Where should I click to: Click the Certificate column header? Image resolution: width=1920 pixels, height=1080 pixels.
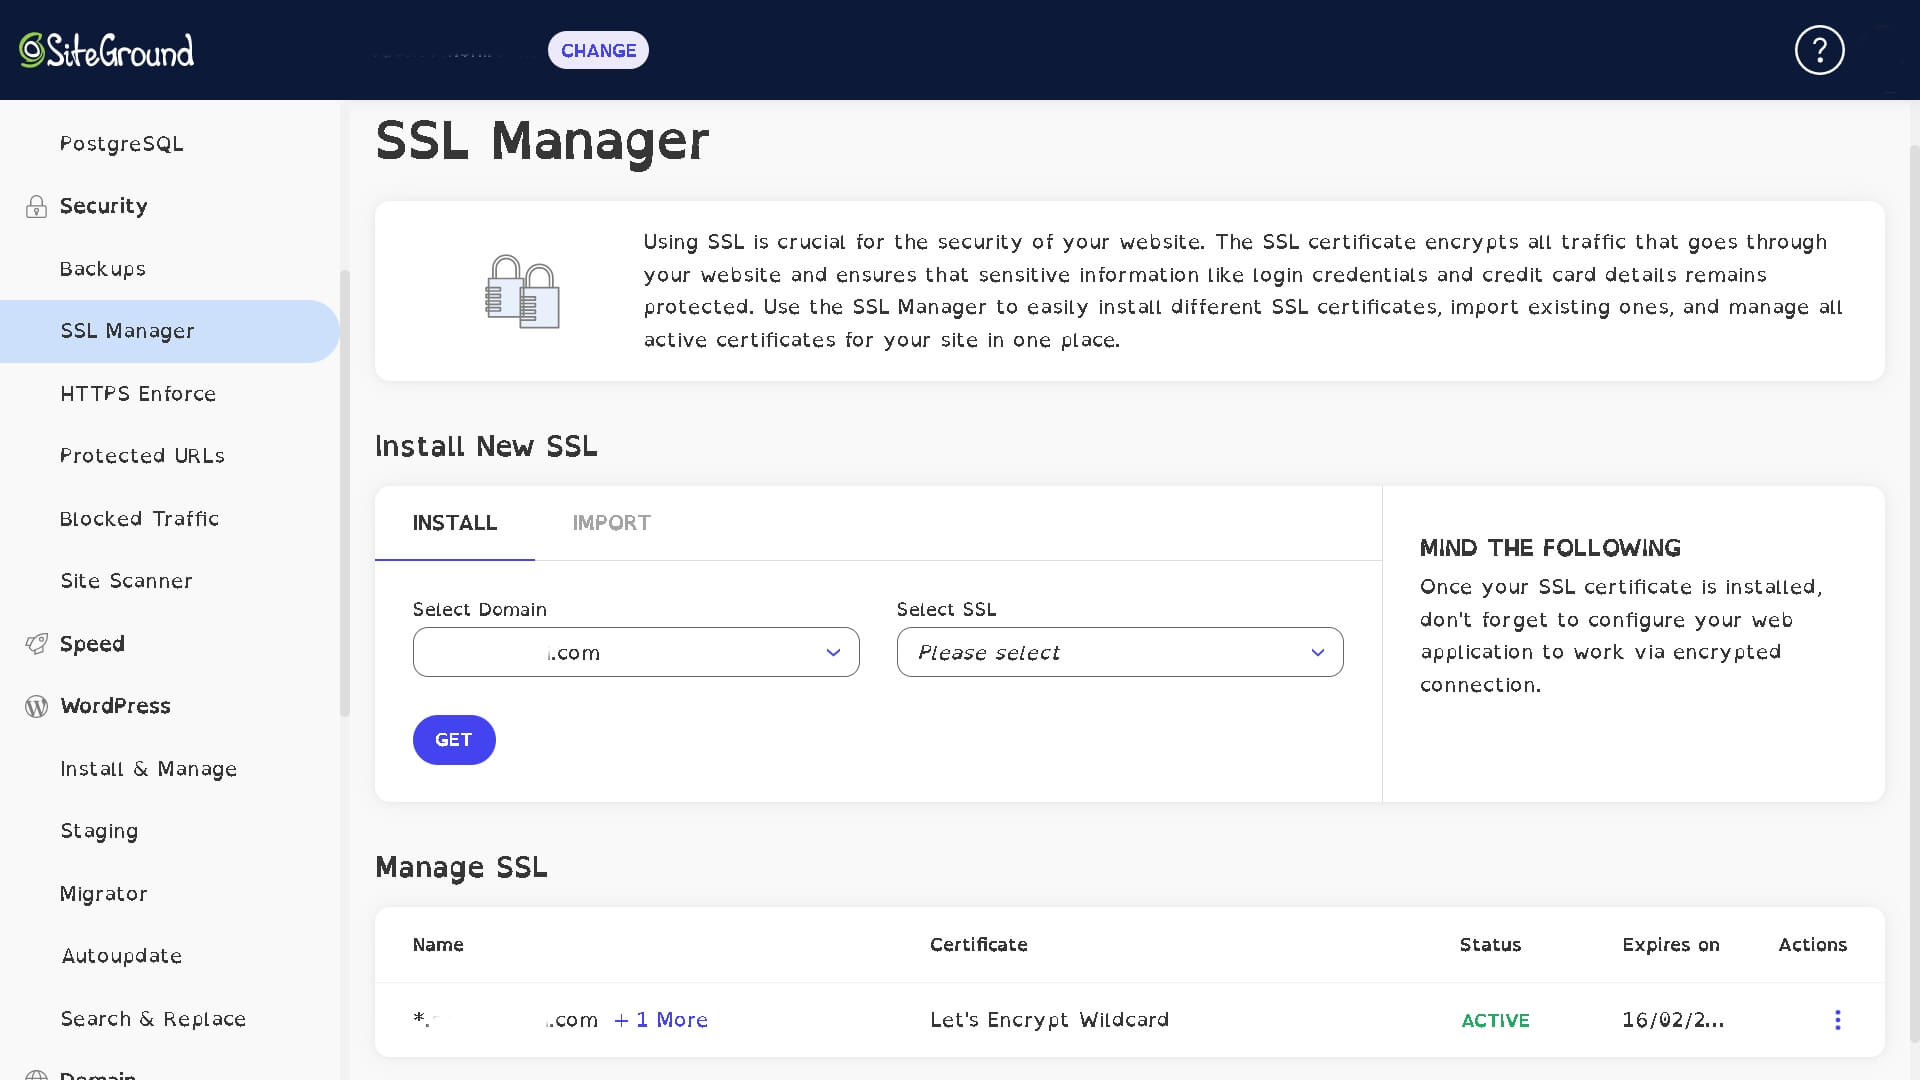click(x=979, y=945)
